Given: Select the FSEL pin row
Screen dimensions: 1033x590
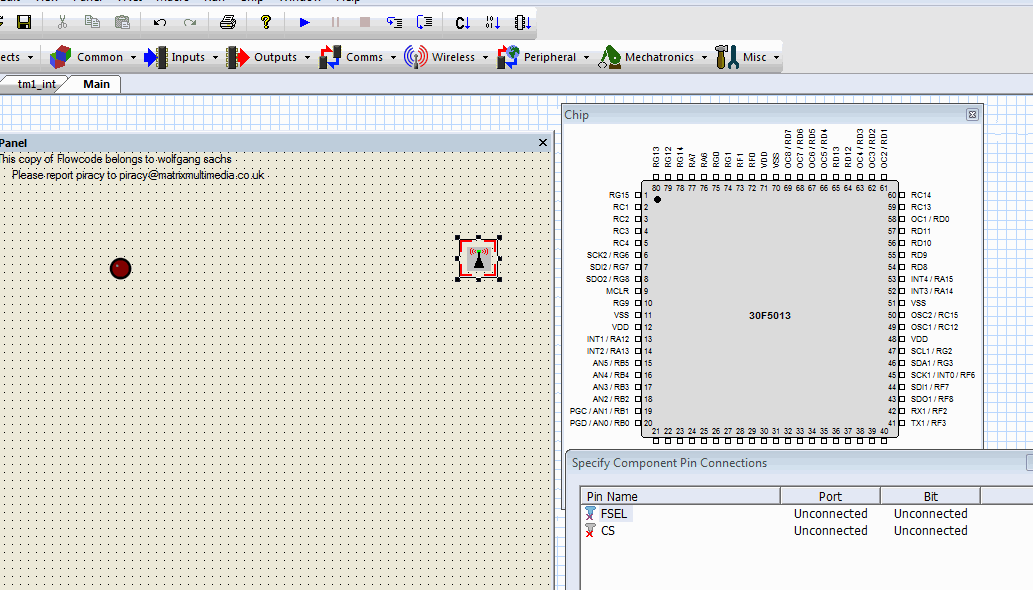Looking at the screenshot, I should pos(807,514).
